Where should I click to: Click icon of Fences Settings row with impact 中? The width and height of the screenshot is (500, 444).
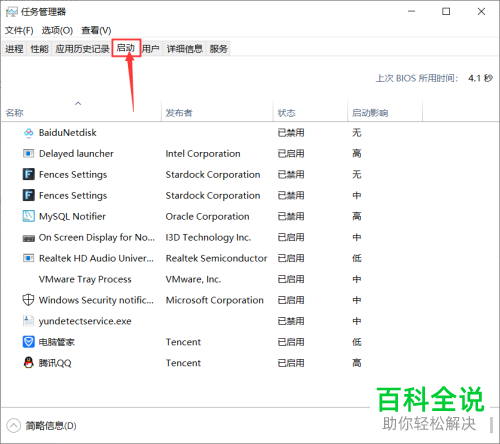click(x=28, y=195)
